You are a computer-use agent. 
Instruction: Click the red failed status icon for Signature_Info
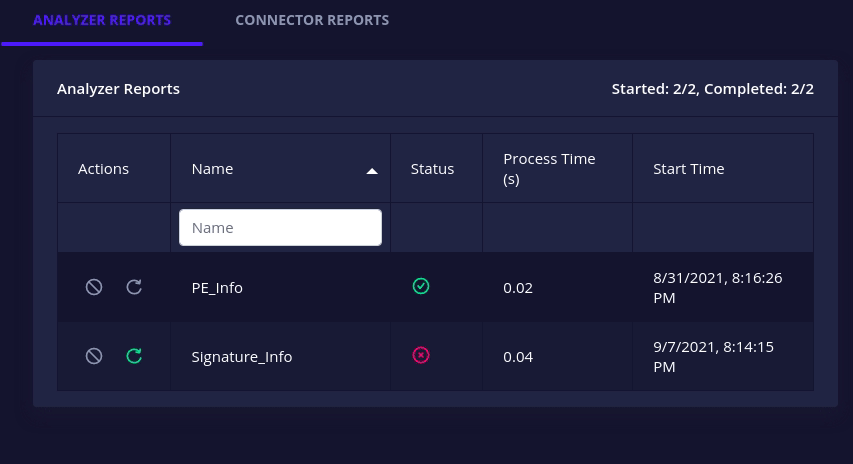coord(421,355)
